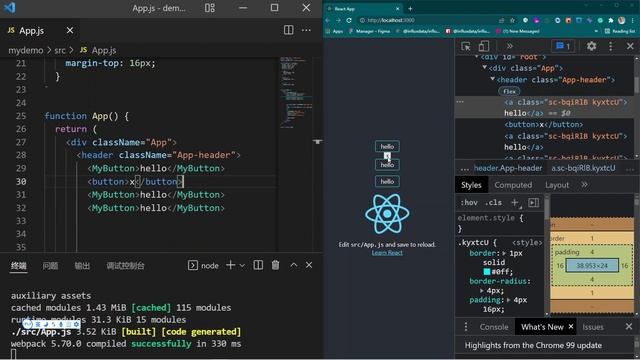Split the terminal pane

point(258,265)
